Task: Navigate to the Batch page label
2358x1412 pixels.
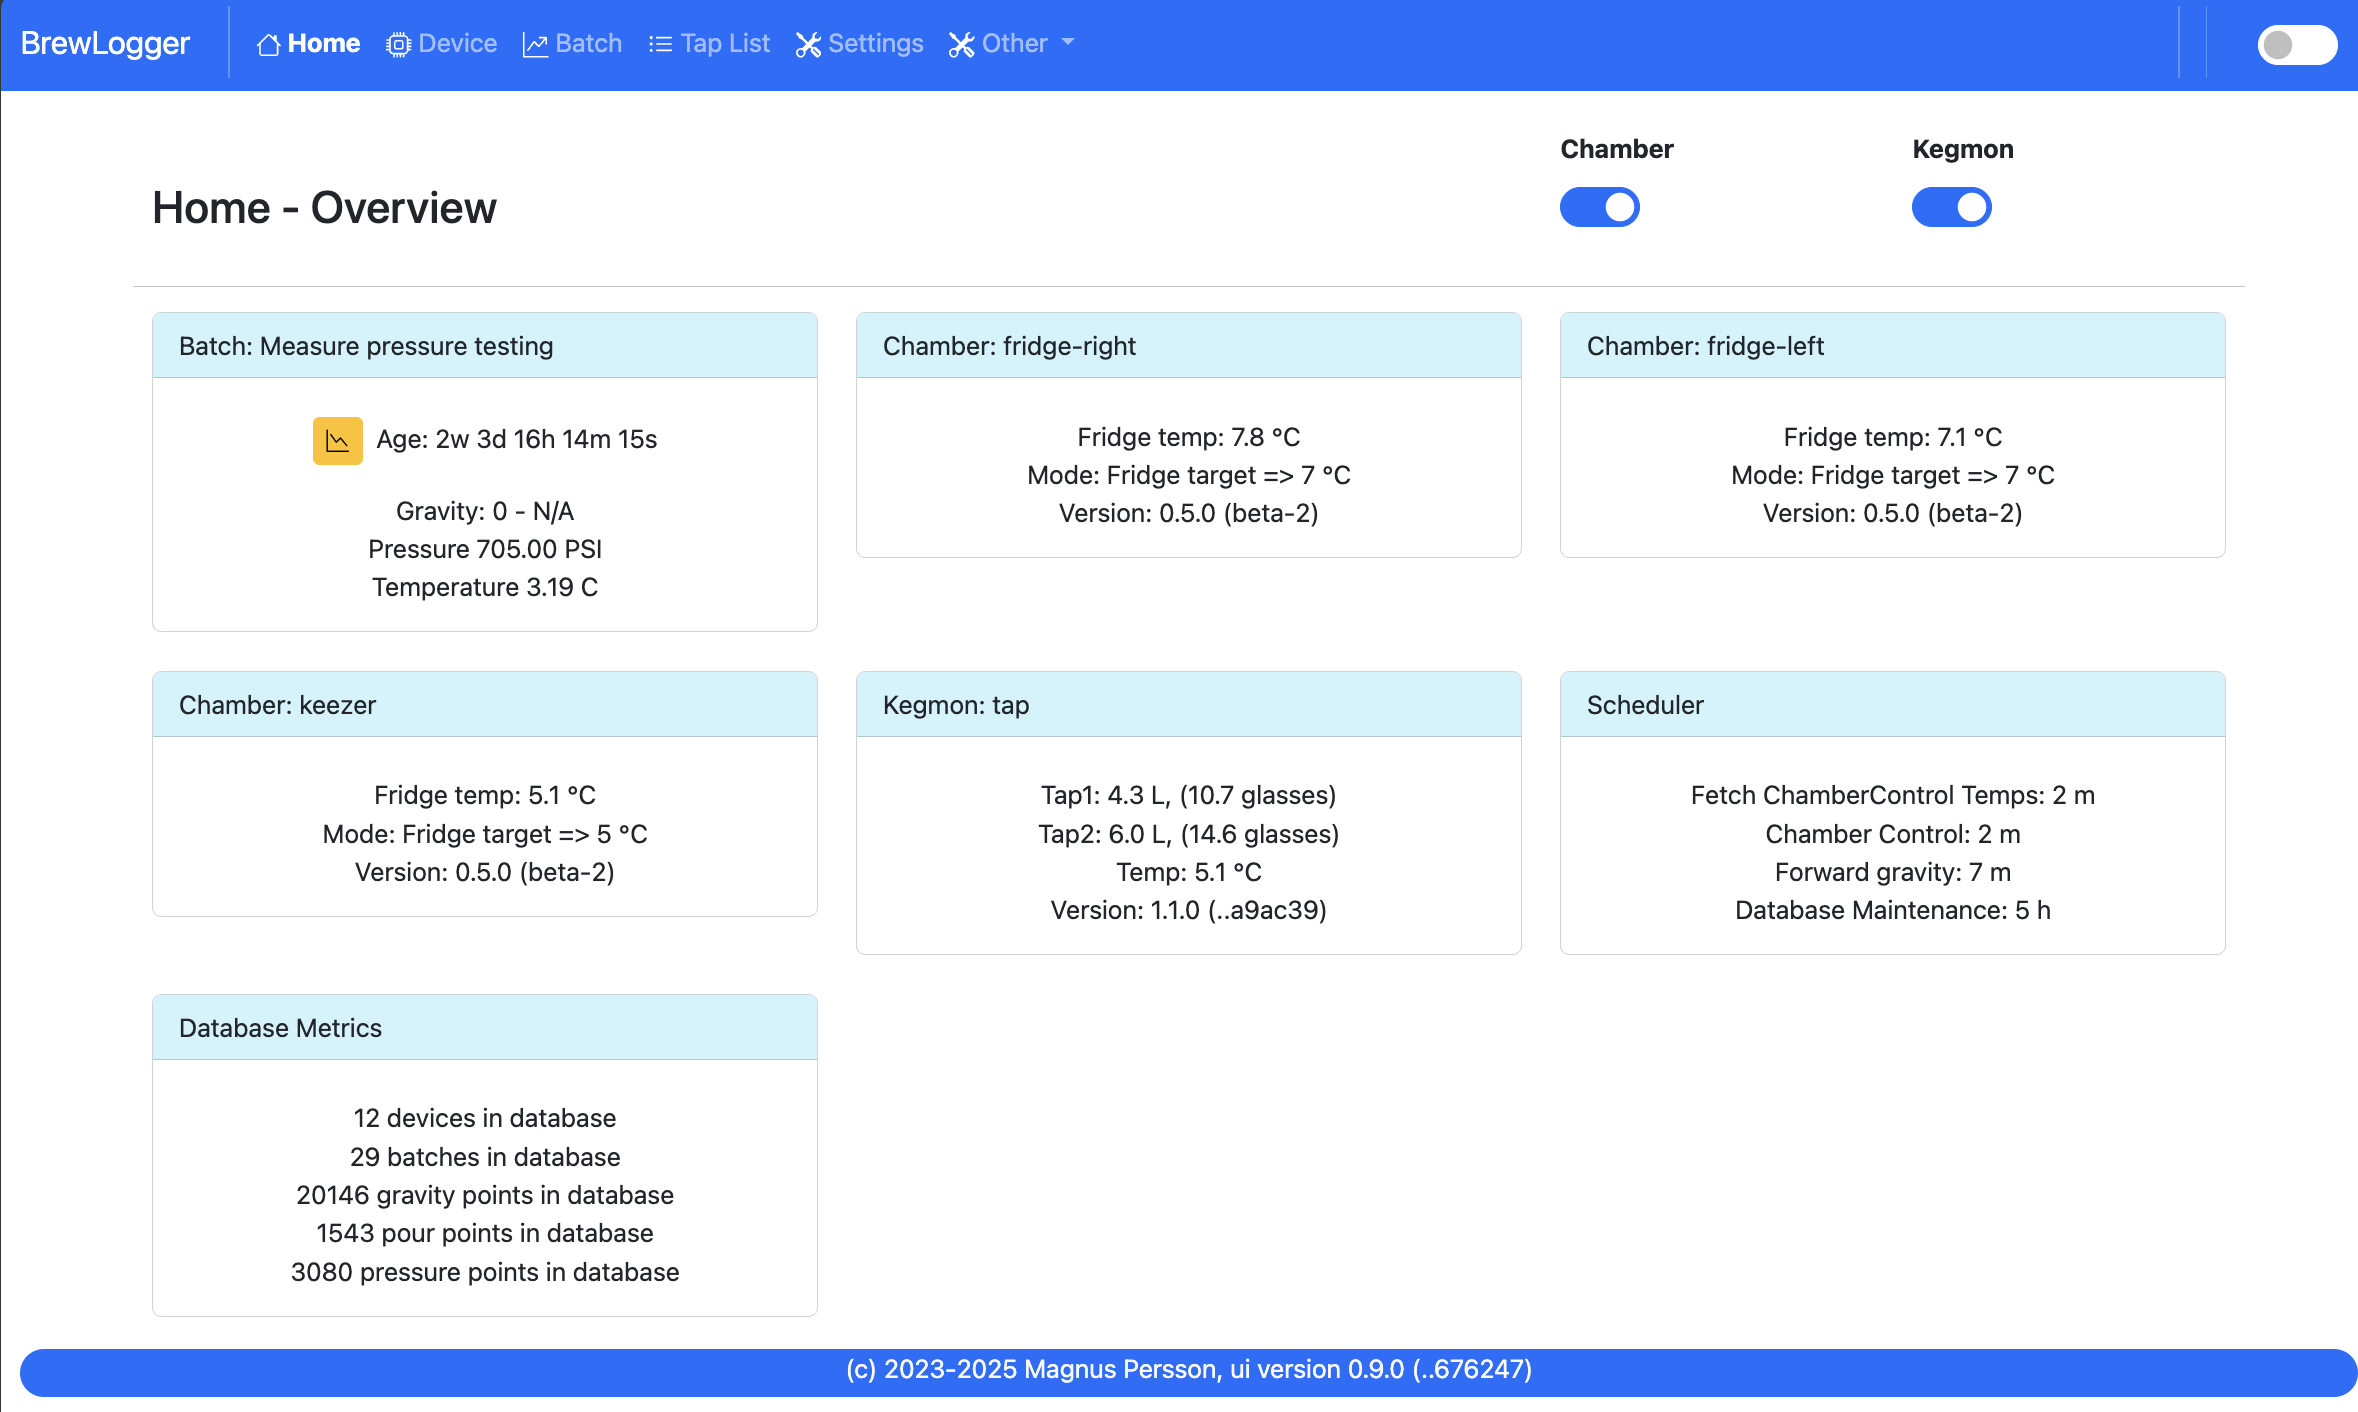Action: (588, 44)
